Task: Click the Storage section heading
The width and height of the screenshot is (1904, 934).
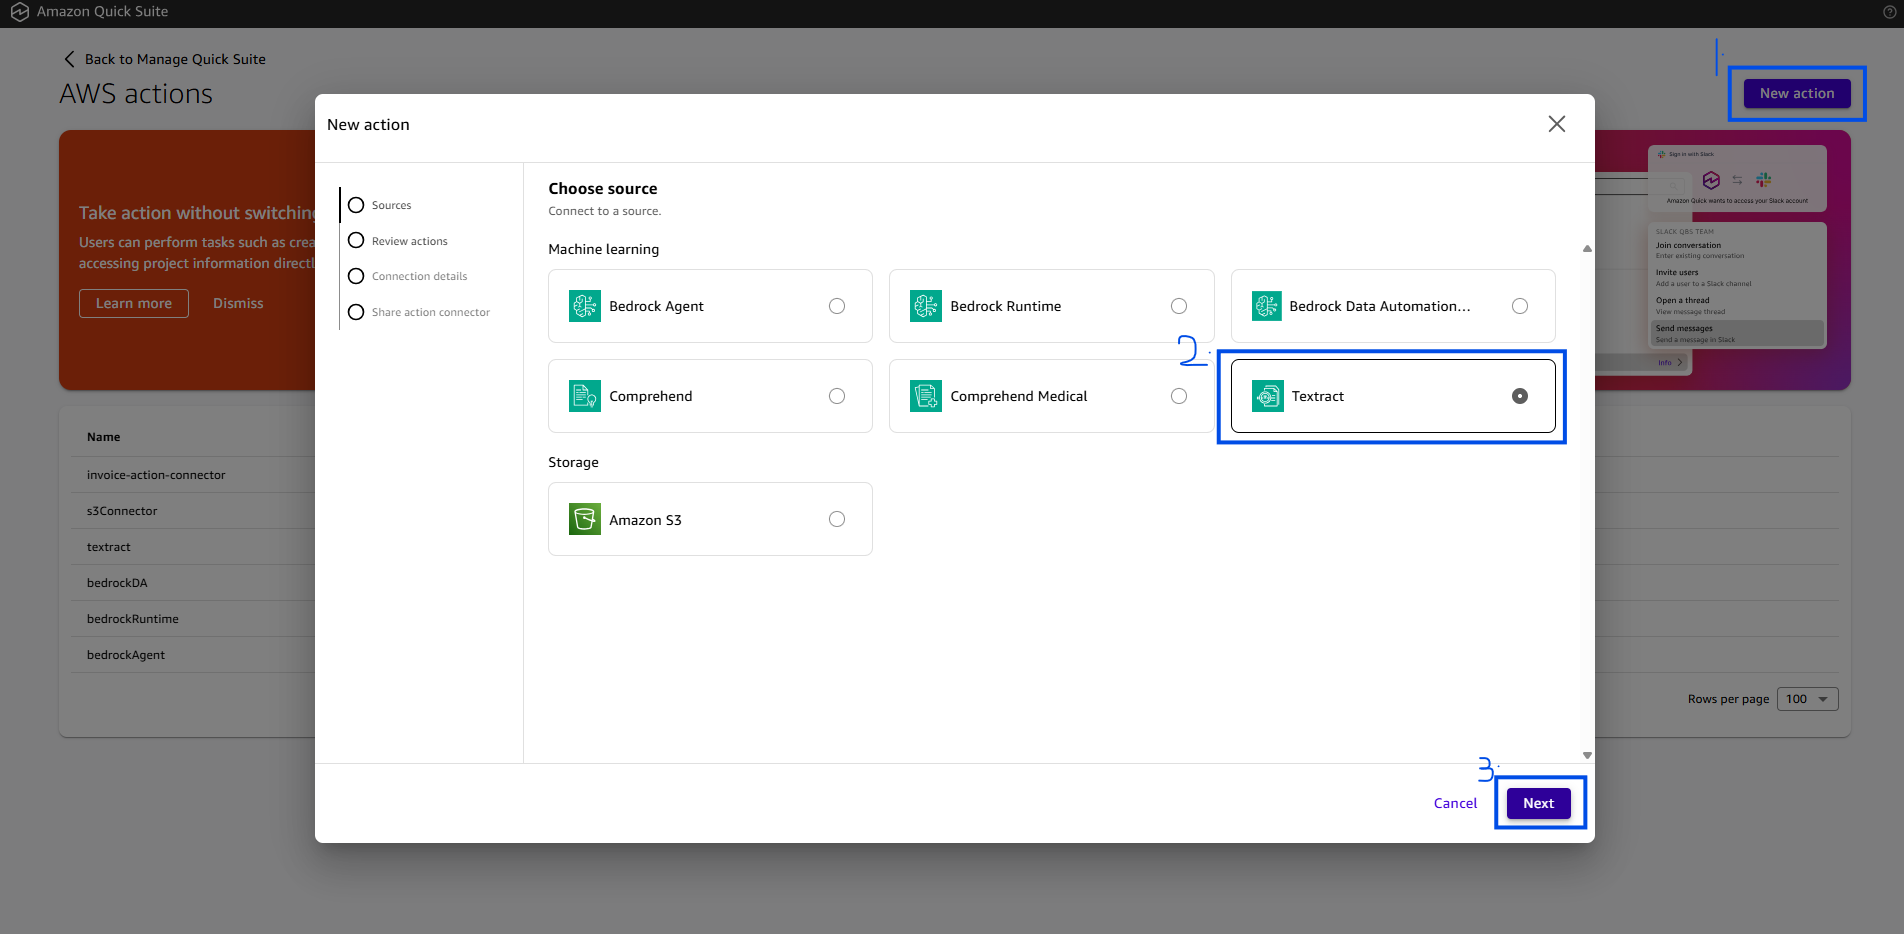Action: [x=573, y=462]
